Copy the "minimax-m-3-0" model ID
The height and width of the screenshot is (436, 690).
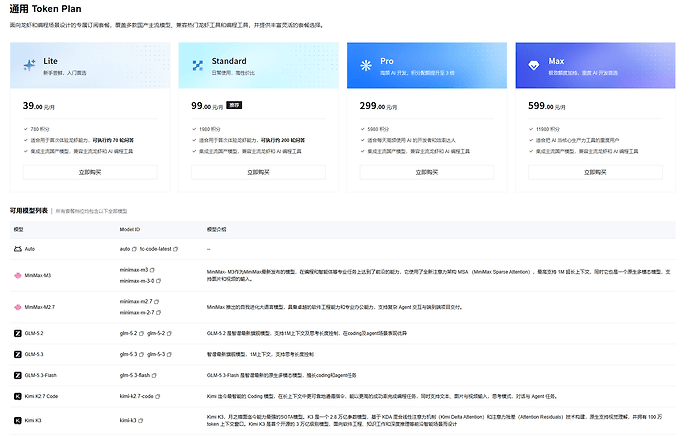(158, 281)
